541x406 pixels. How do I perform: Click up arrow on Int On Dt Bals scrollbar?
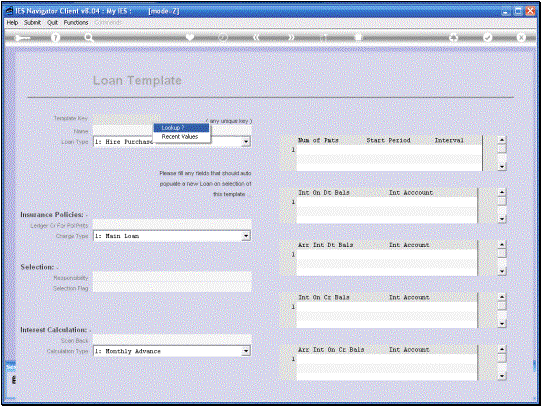pos(502,192)
